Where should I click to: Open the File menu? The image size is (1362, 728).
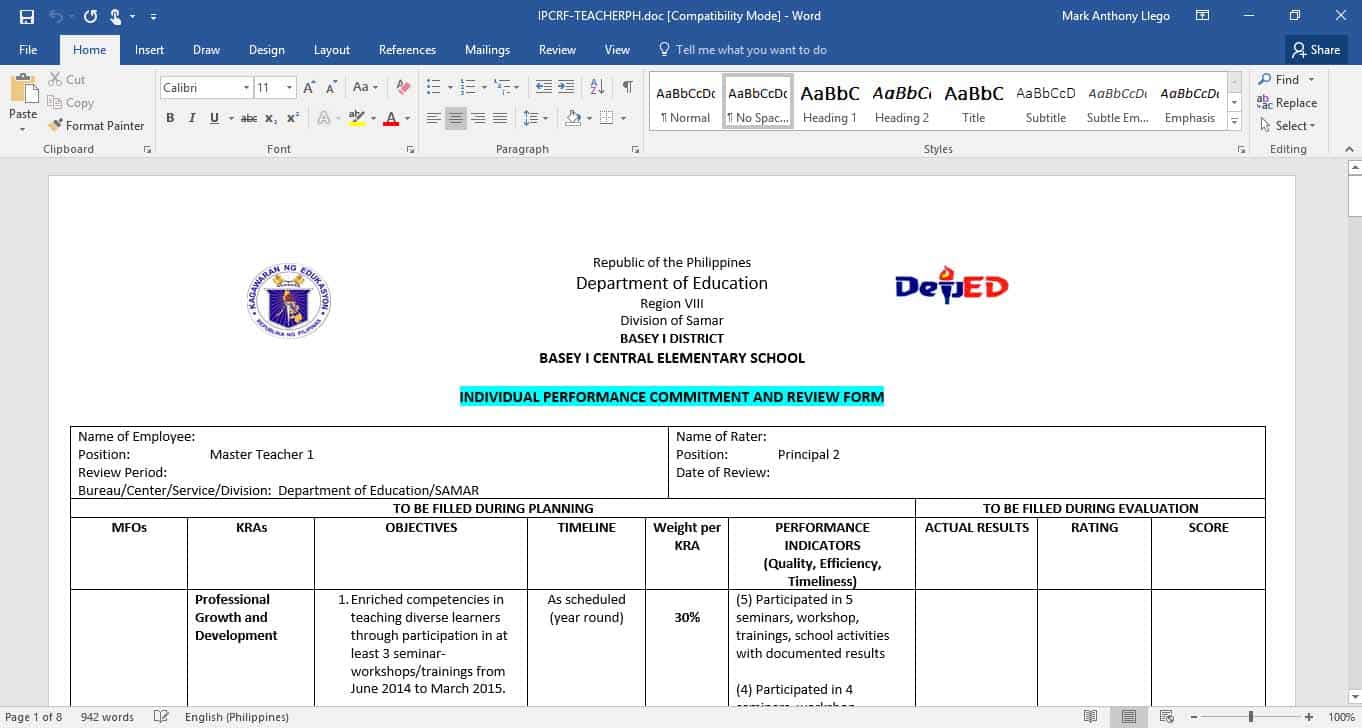coord(28,50)
